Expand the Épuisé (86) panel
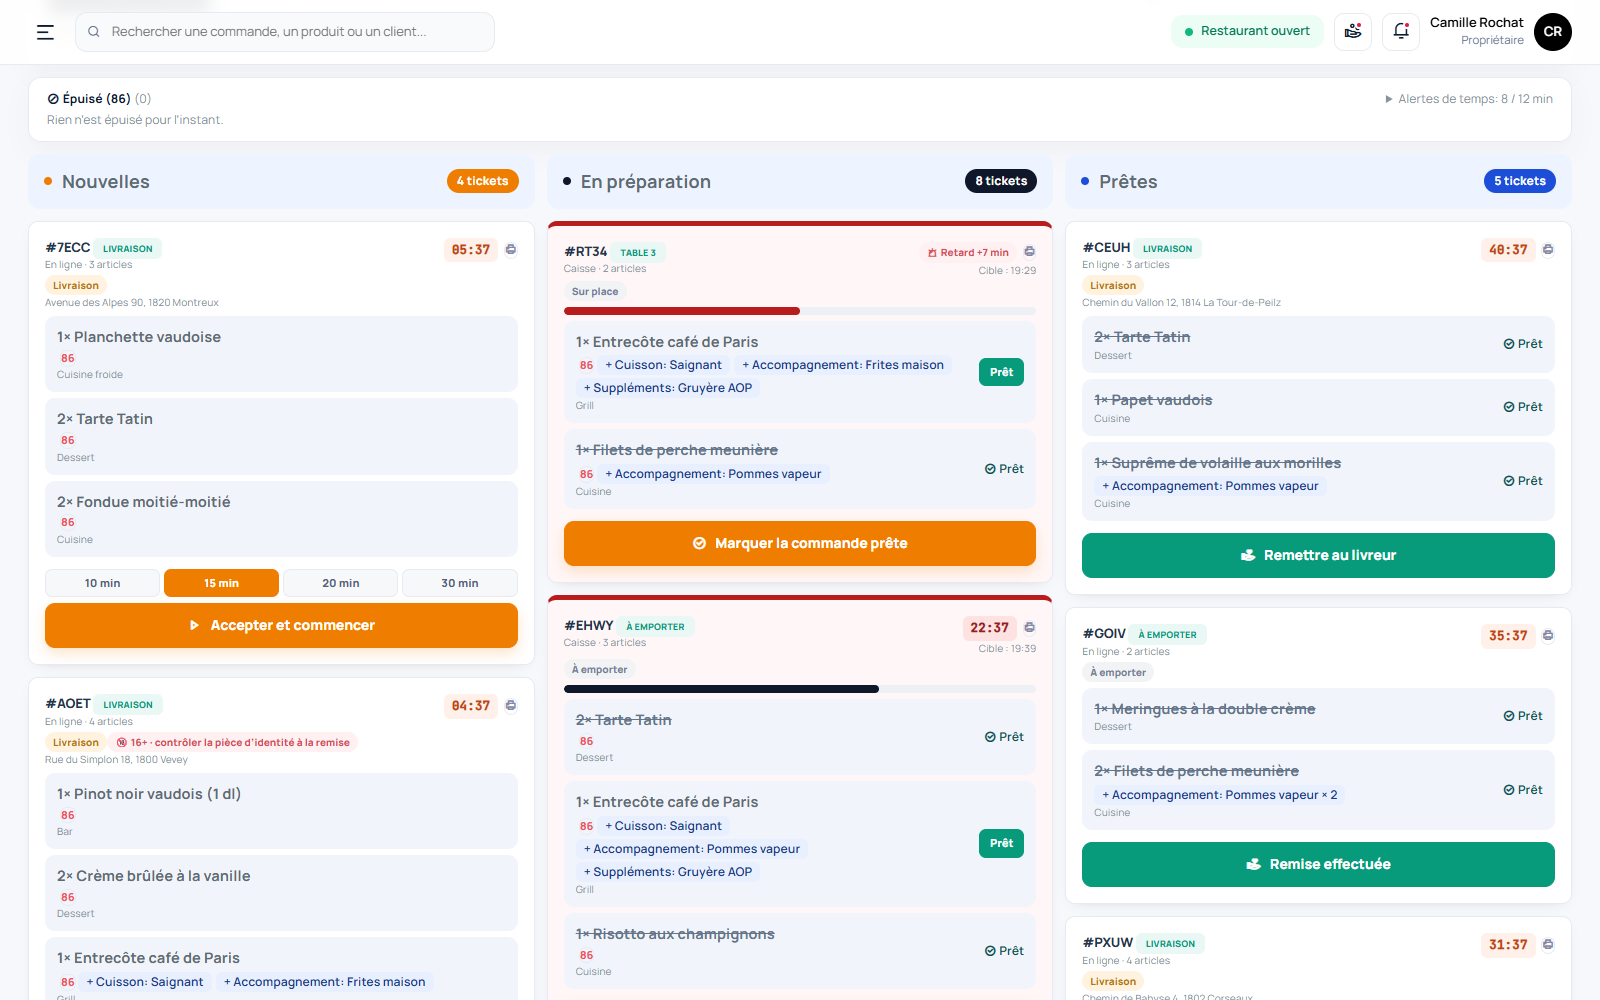This screenshot has height=1000, width=1600. pos(99,99)
